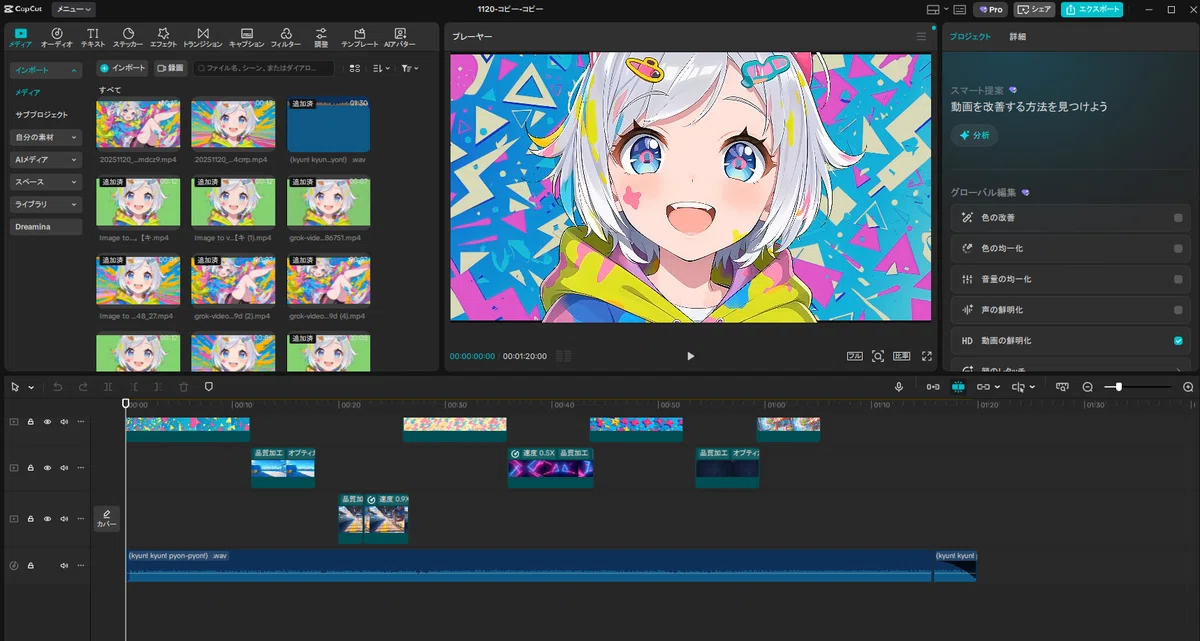Open the selection tool dropdown arrow
Viewport: 1200px width, 641px height.
click(31, 387)
